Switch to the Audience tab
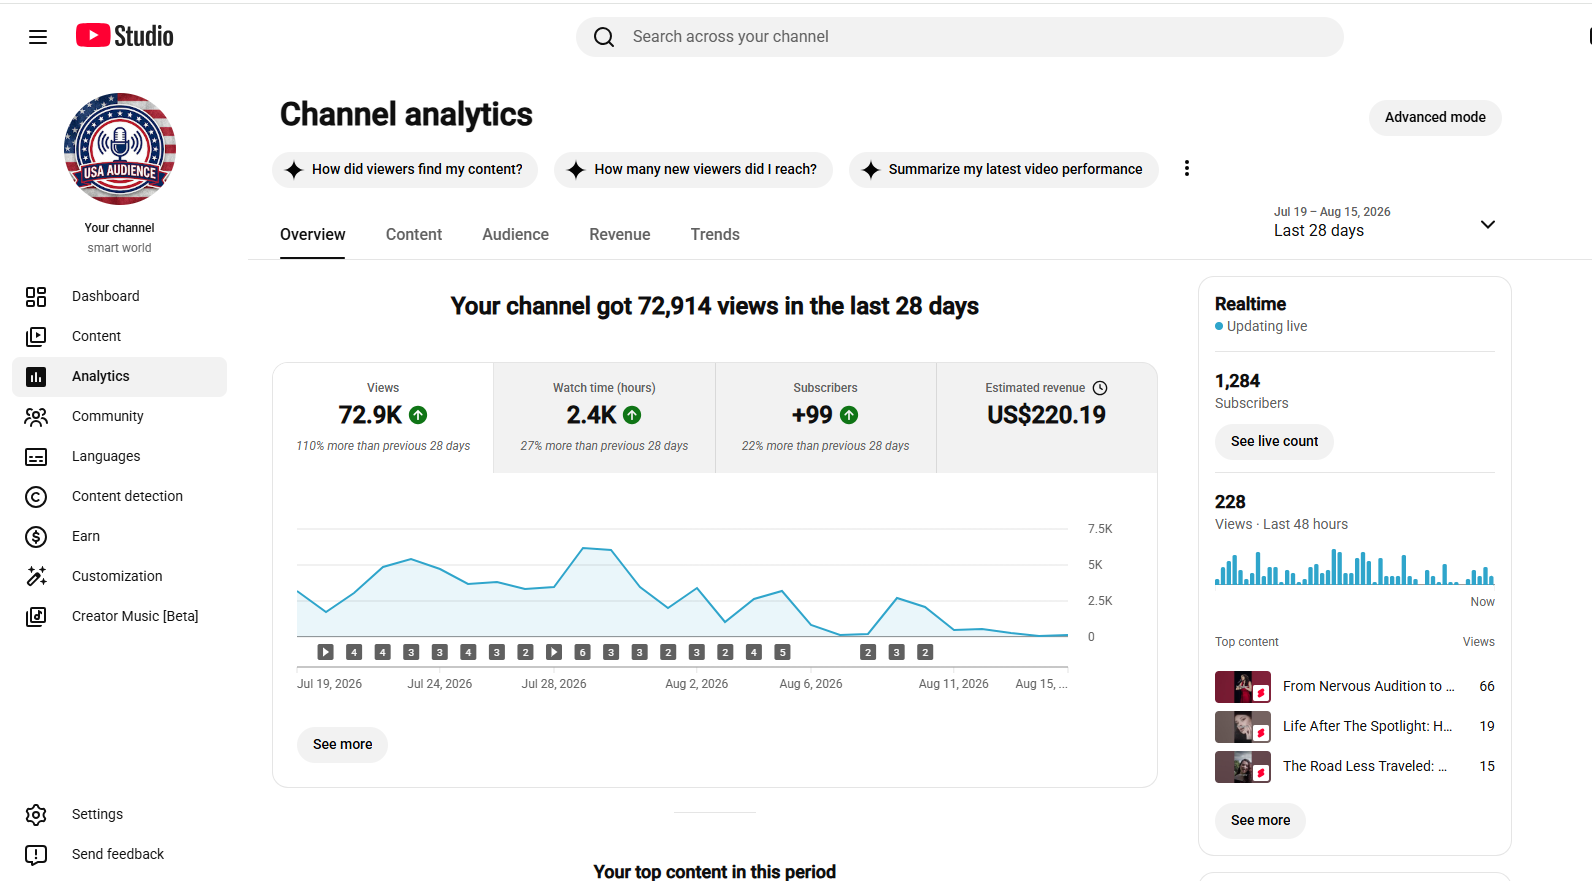1592x881 pixels. [515, 234]
